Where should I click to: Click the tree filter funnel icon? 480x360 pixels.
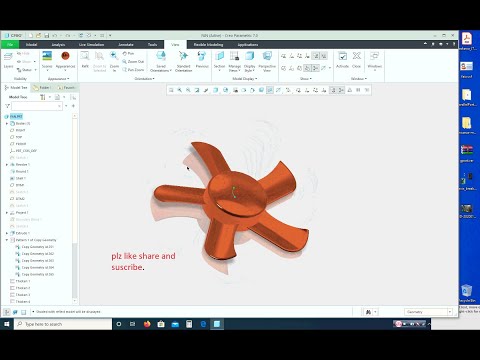[7, 106]
